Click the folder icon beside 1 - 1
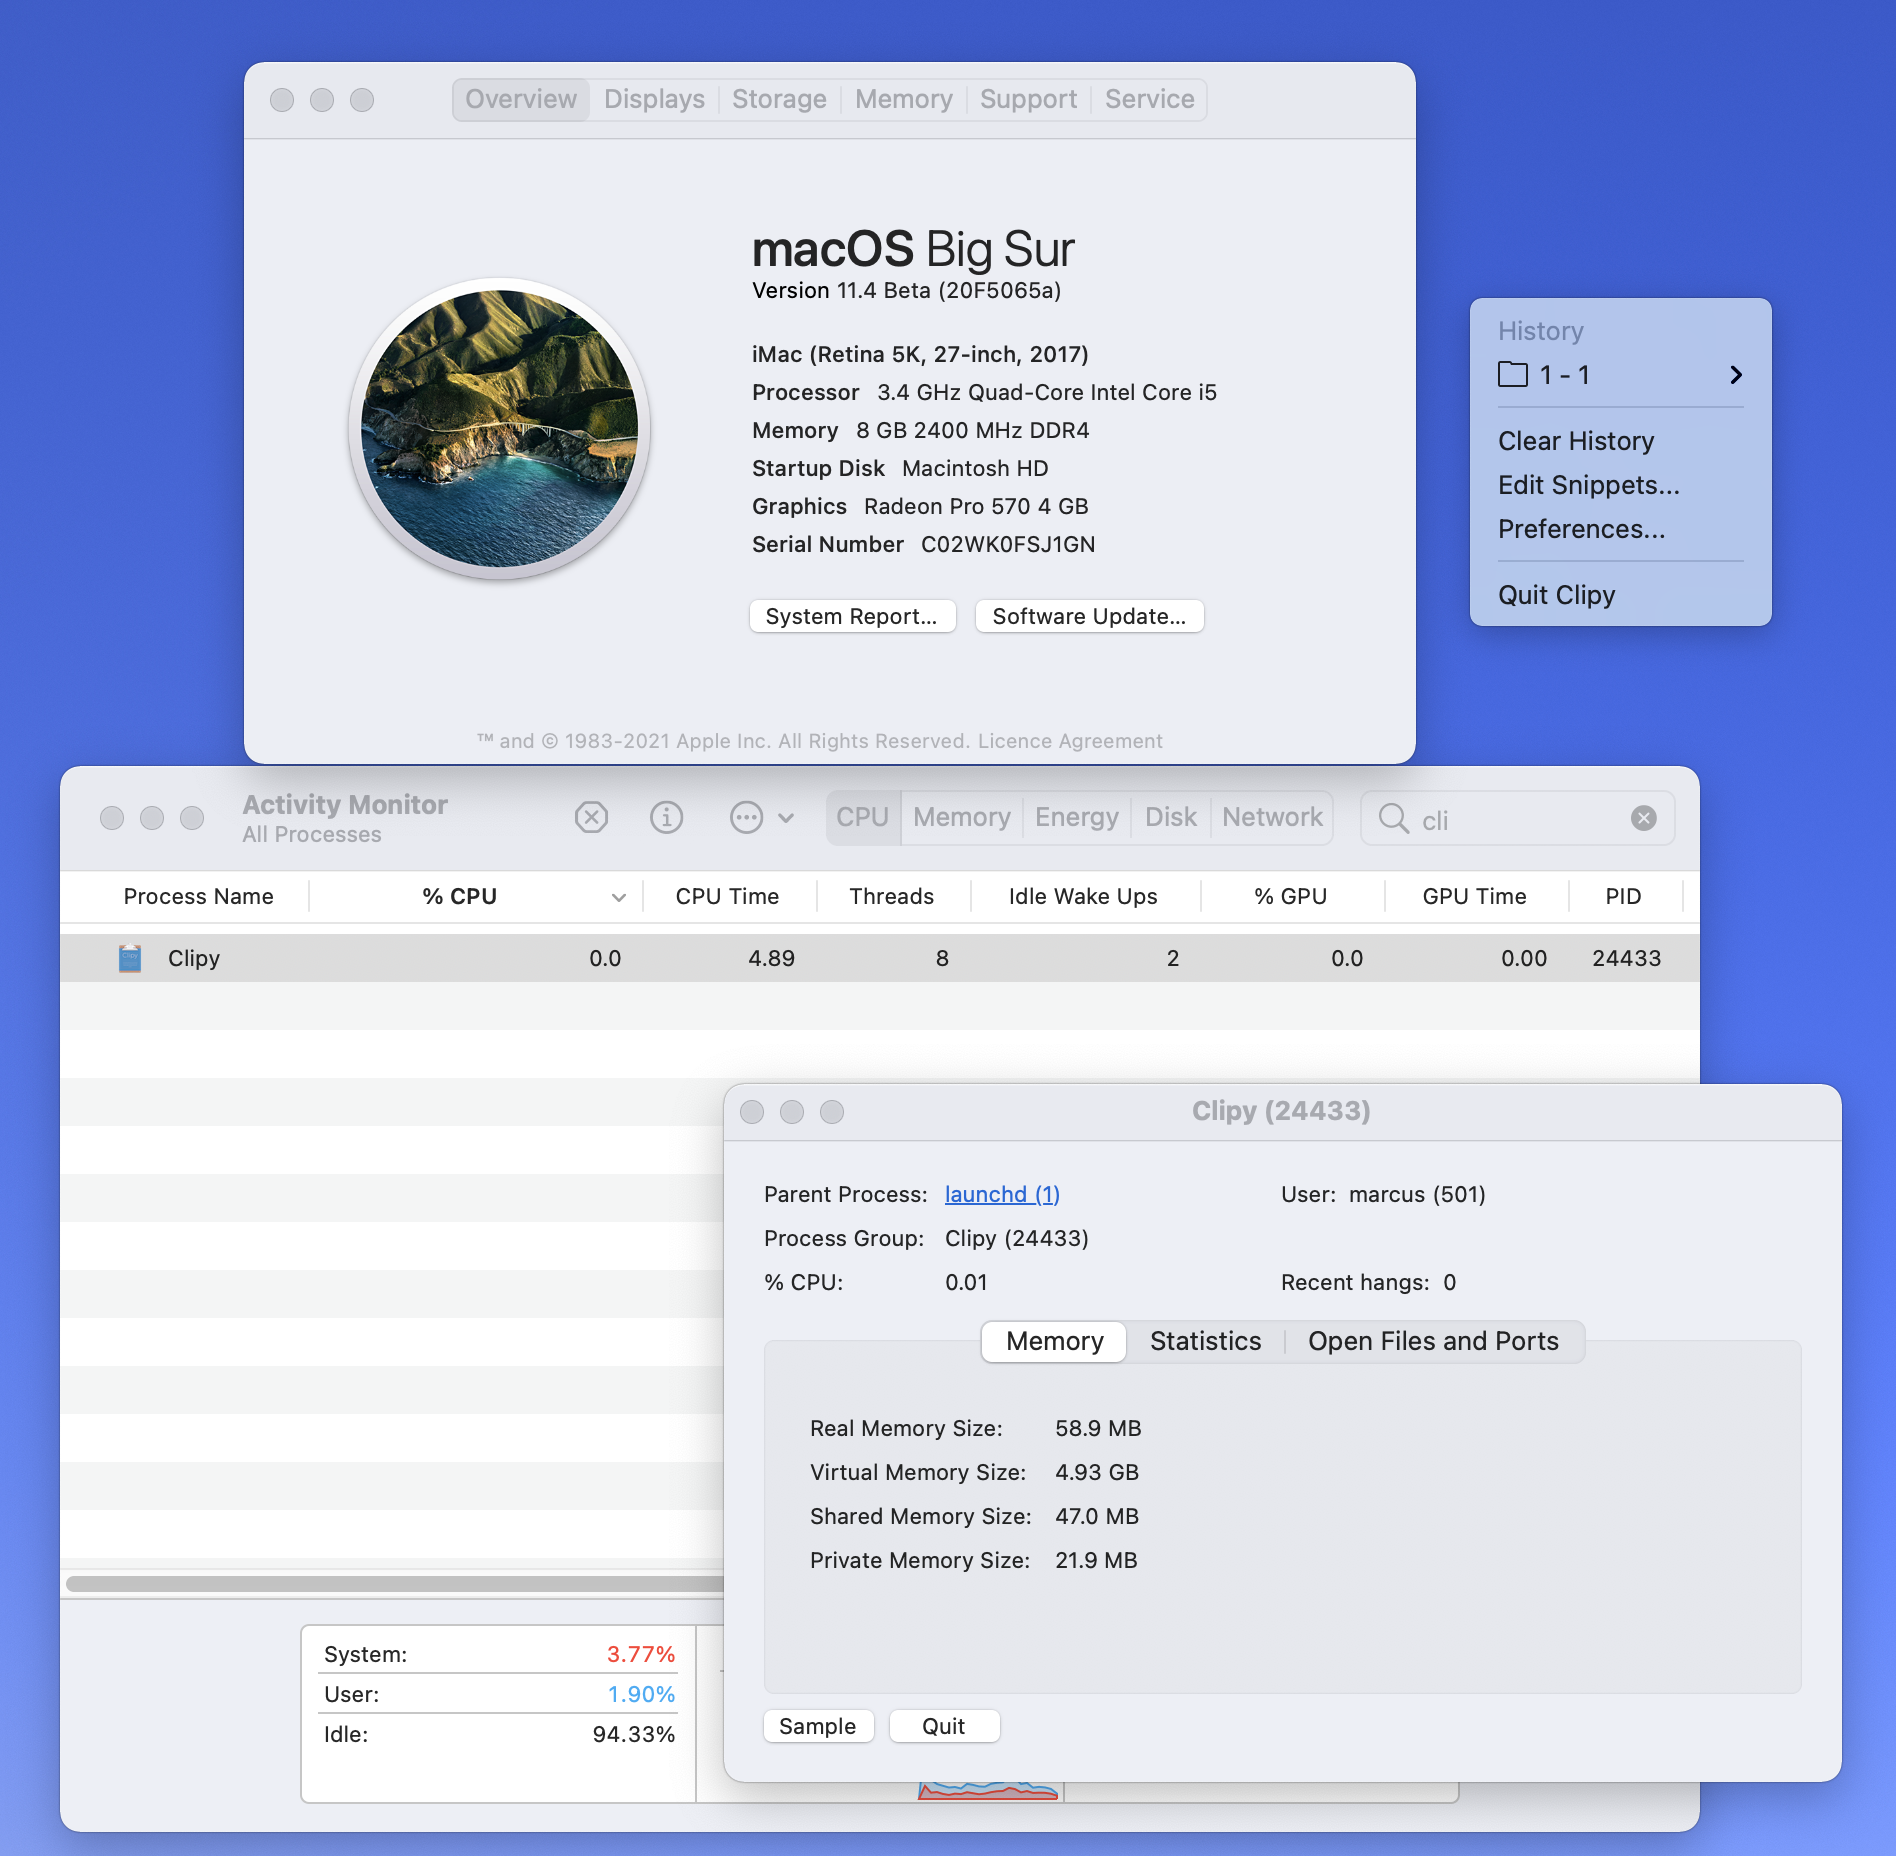 [1513, 375]
